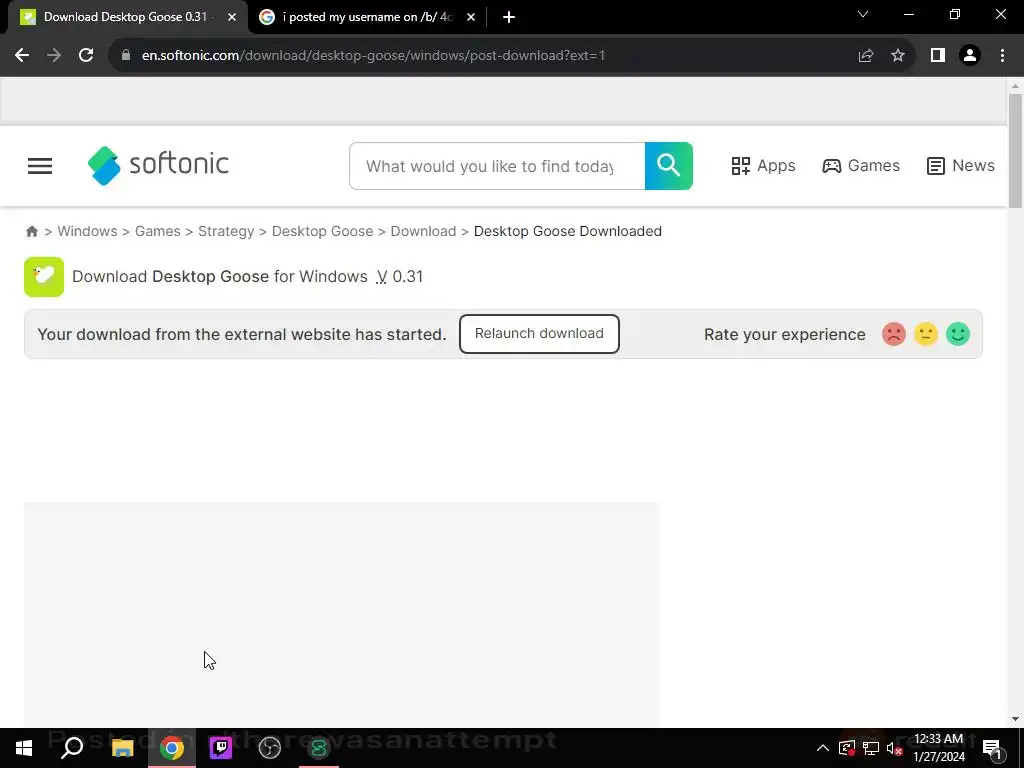Open the Windows breadcrumb link
Screen dimensions: 1024x768
point(88,231)
